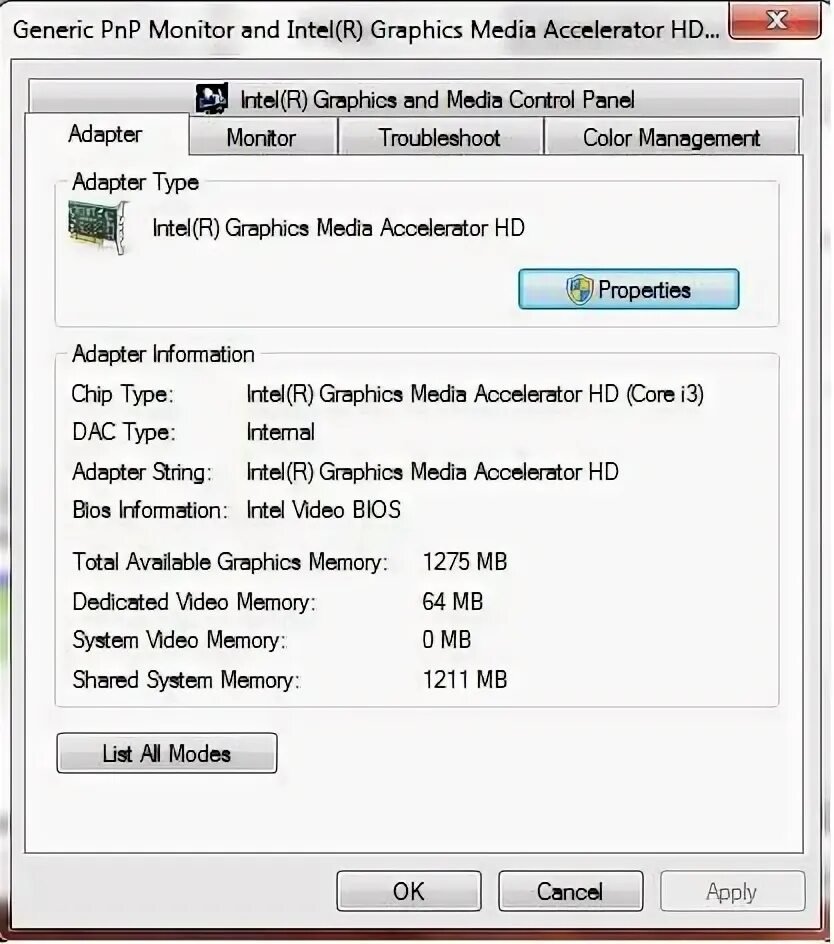Click the 1211 MB shared system memory value
834x944 pixels.
[464, 680]
